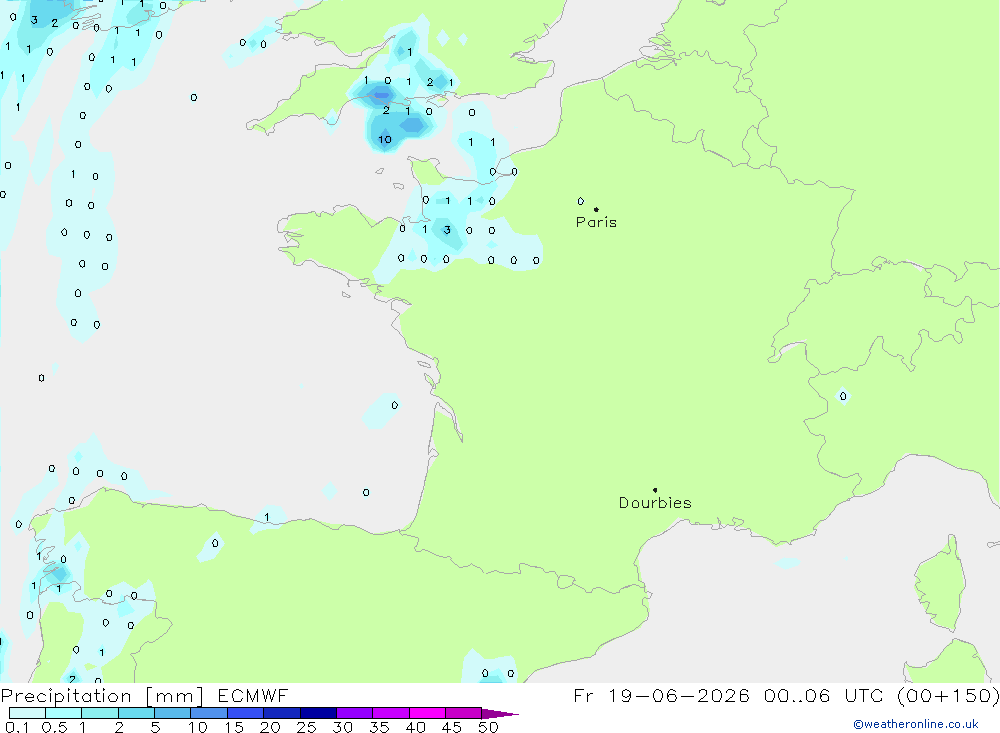Viewport: 1000px width, 733px height.
Task: Click the legend arrow tip above 50 mm
Action: click(x=500, y=714)
